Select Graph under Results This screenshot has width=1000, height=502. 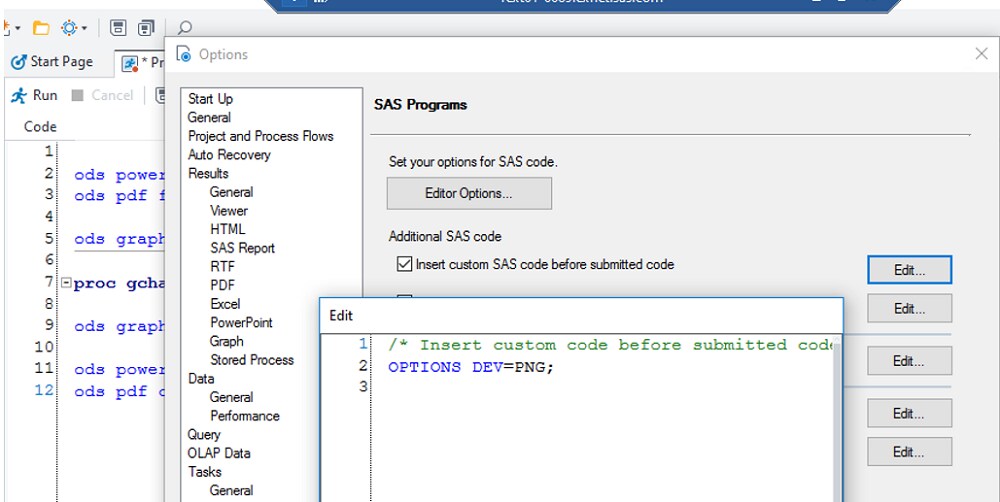tap(226, 341)
